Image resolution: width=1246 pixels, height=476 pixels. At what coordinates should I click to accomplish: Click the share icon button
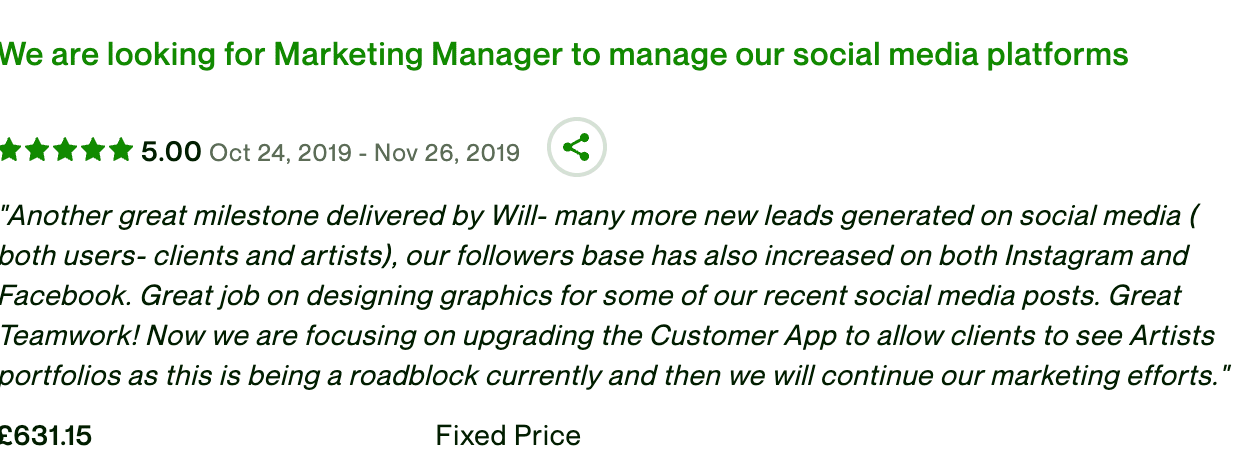pyautogui.click(x=576, y=148)
